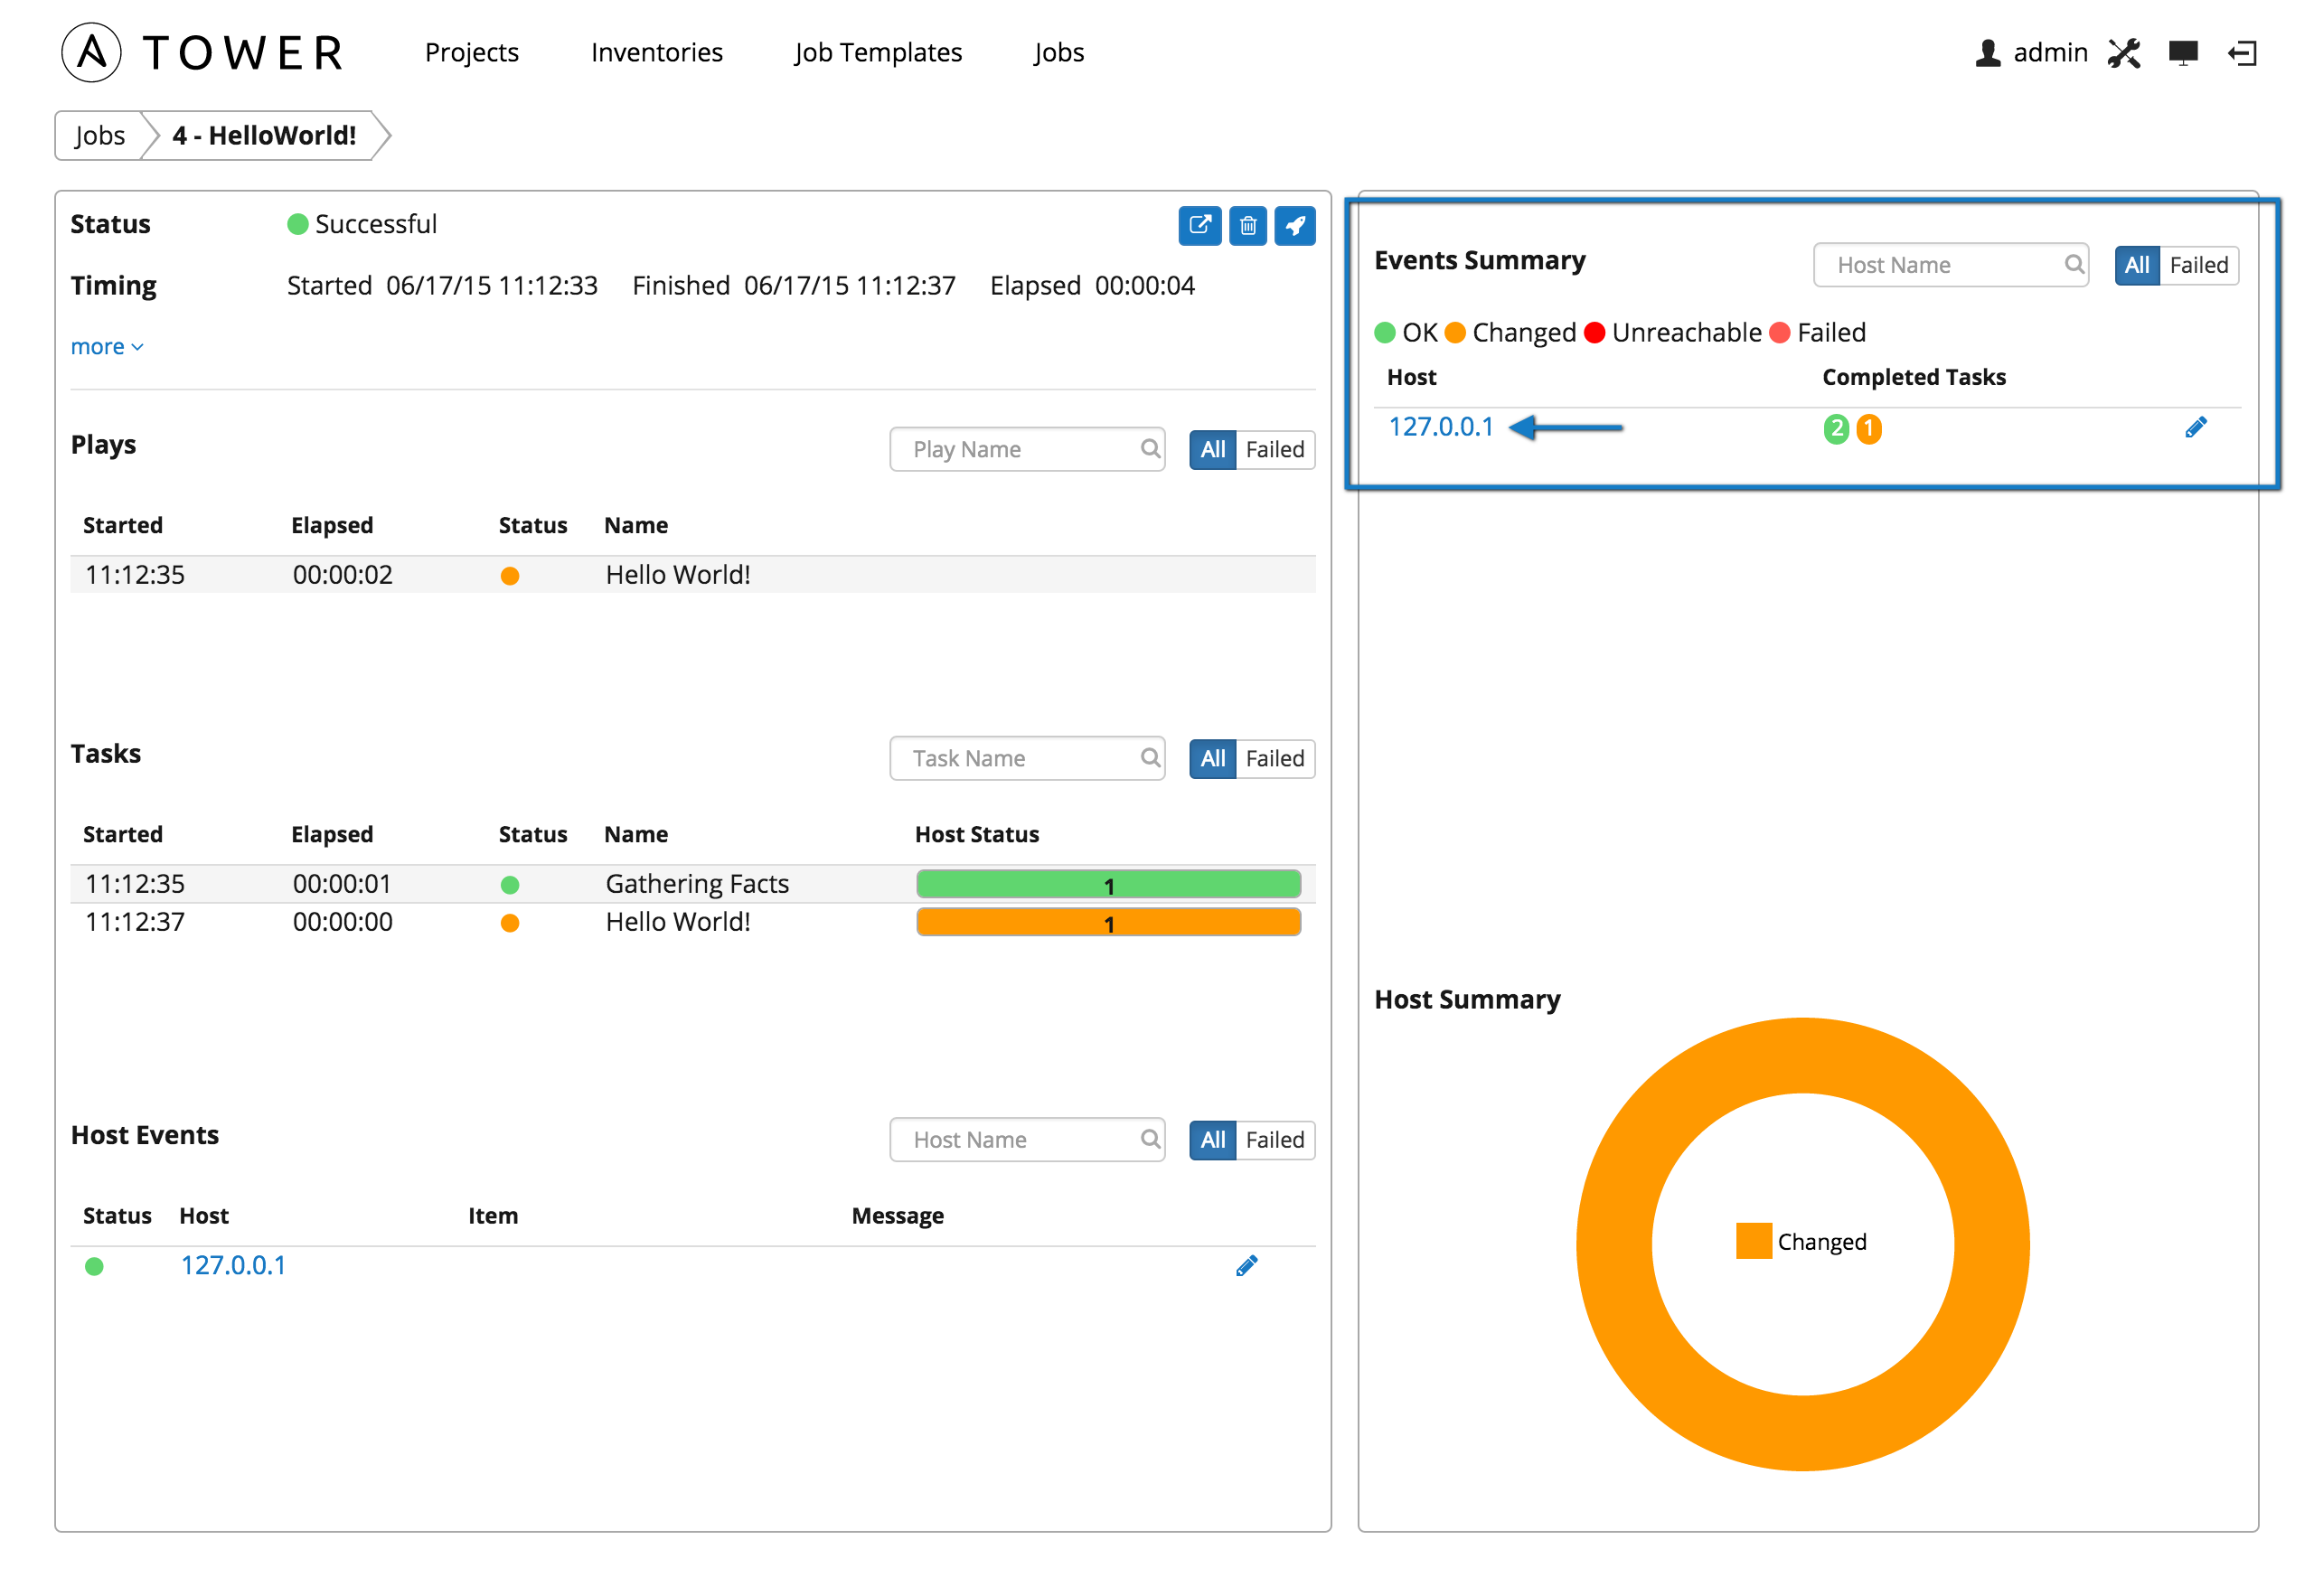The height and width of the screenshot is (1596, 2314).
Task: Click the sign-out icon
Action: click(2242, 52)
